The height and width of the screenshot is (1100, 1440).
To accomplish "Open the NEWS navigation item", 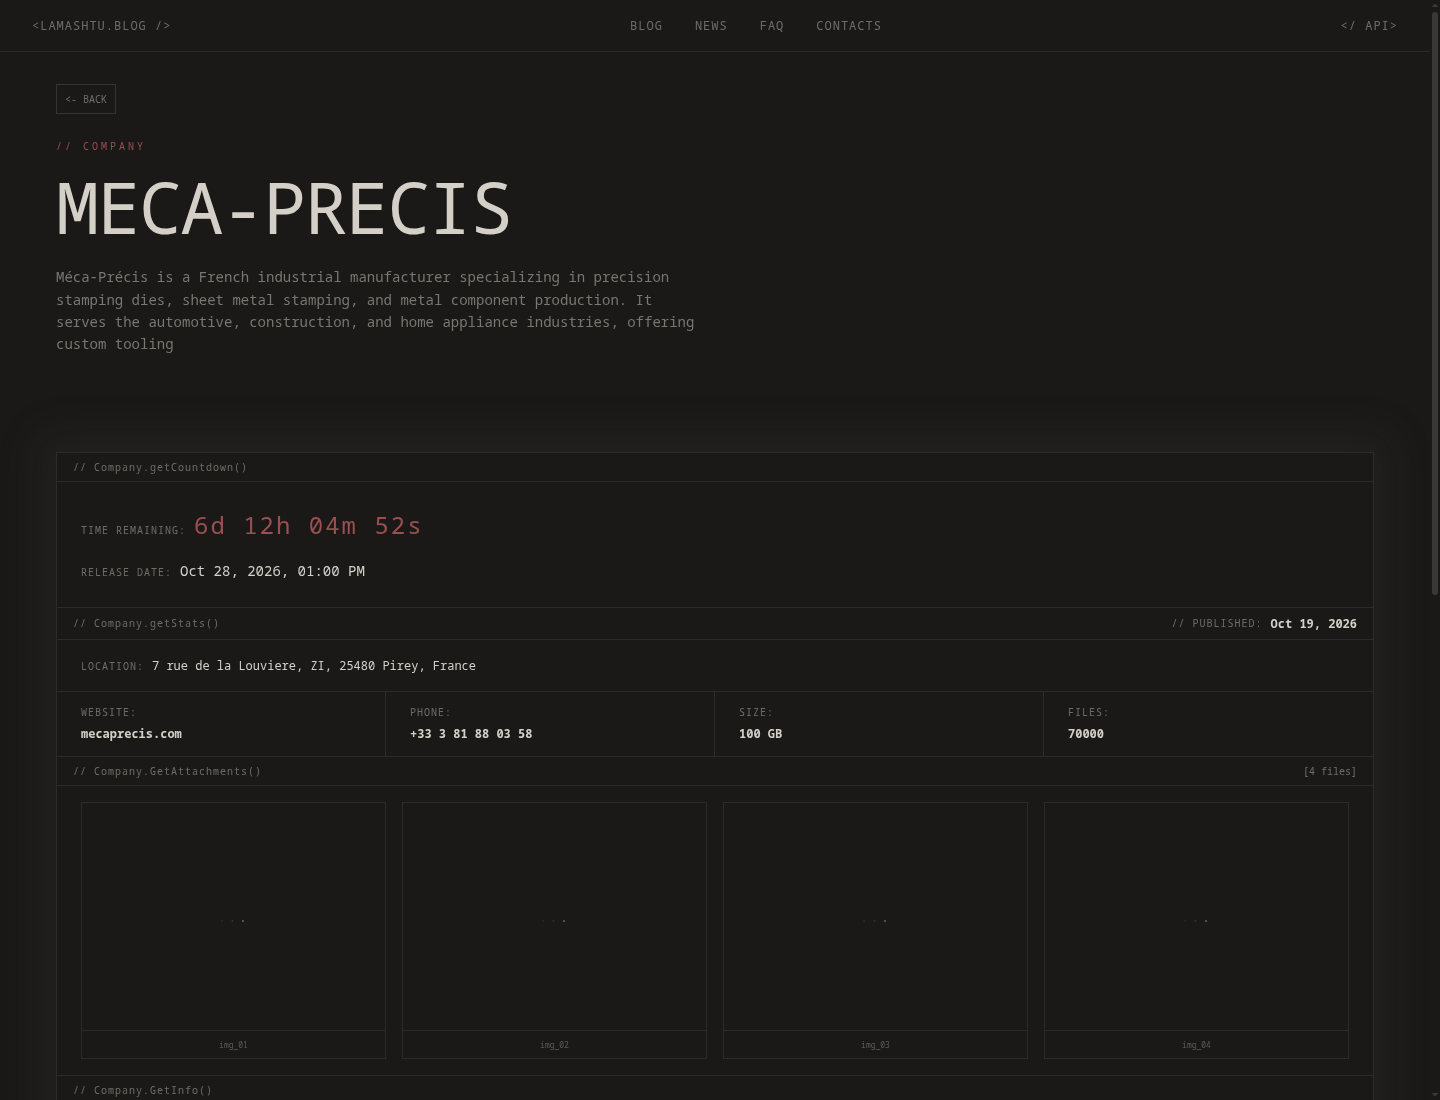I will pos(711,26).
